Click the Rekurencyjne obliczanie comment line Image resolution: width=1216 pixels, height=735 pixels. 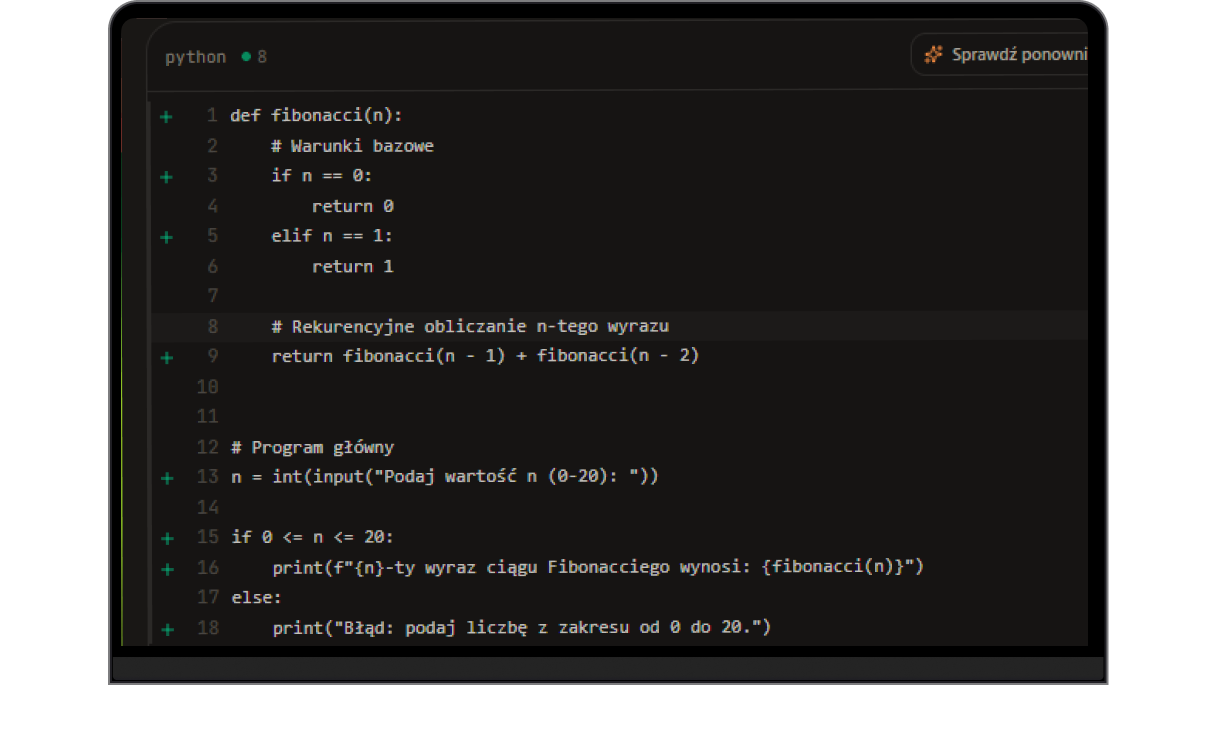point(470,326)
